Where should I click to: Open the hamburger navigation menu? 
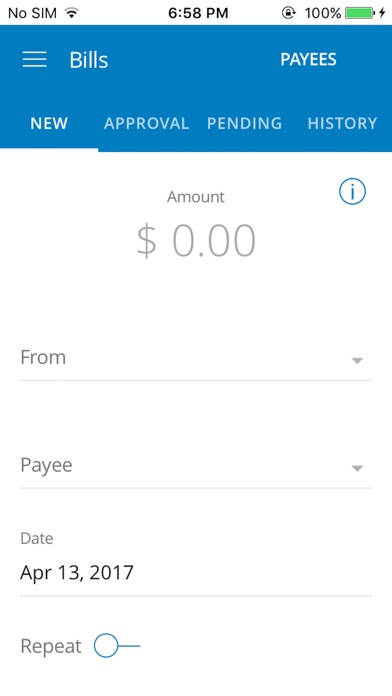coord(35,59)
